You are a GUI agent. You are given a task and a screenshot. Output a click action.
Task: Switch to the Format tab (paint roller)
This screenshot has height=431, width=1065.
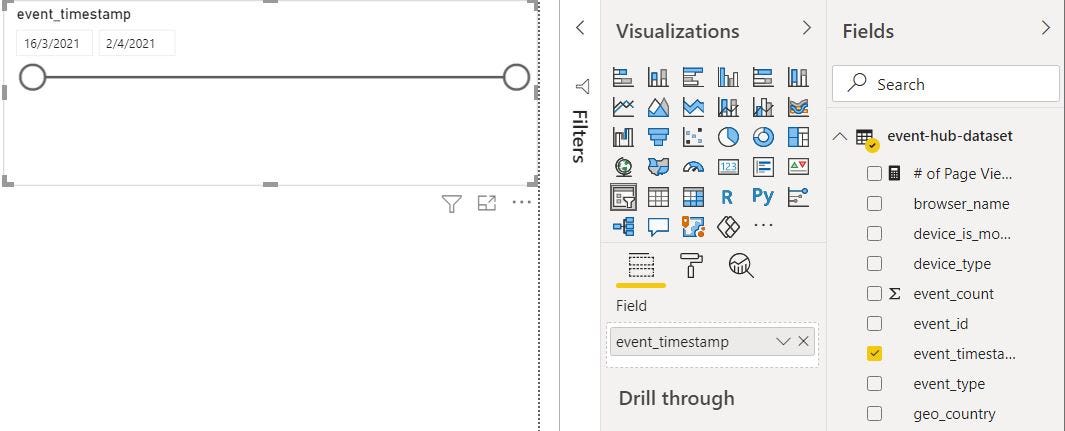tap(691, 265)
